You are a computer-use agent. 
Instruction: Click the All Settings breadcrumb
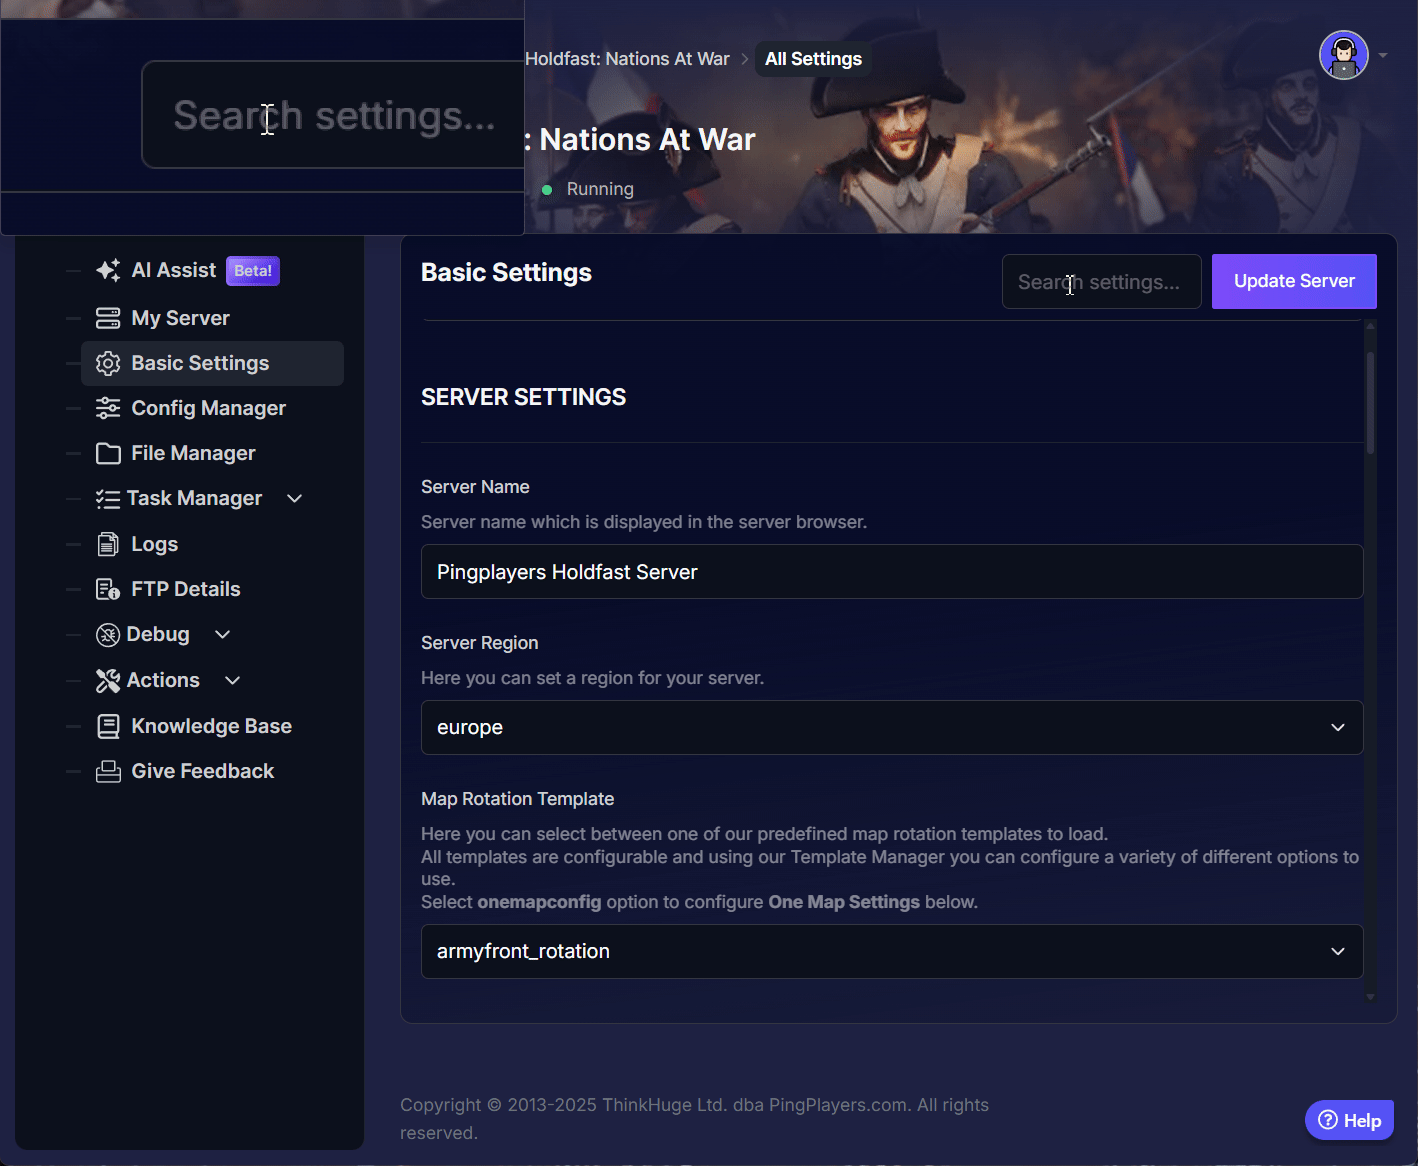point(813,59)
